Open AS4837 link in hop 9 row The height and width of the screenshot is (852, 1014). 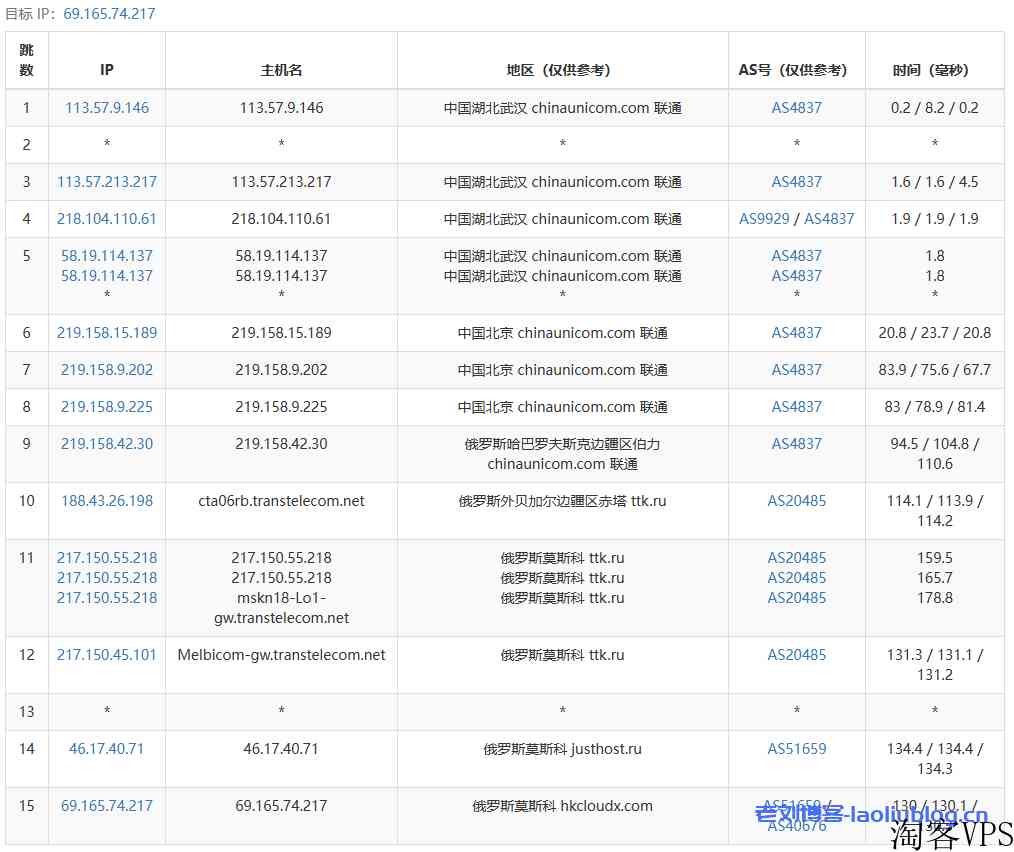[x=797, y=443]
